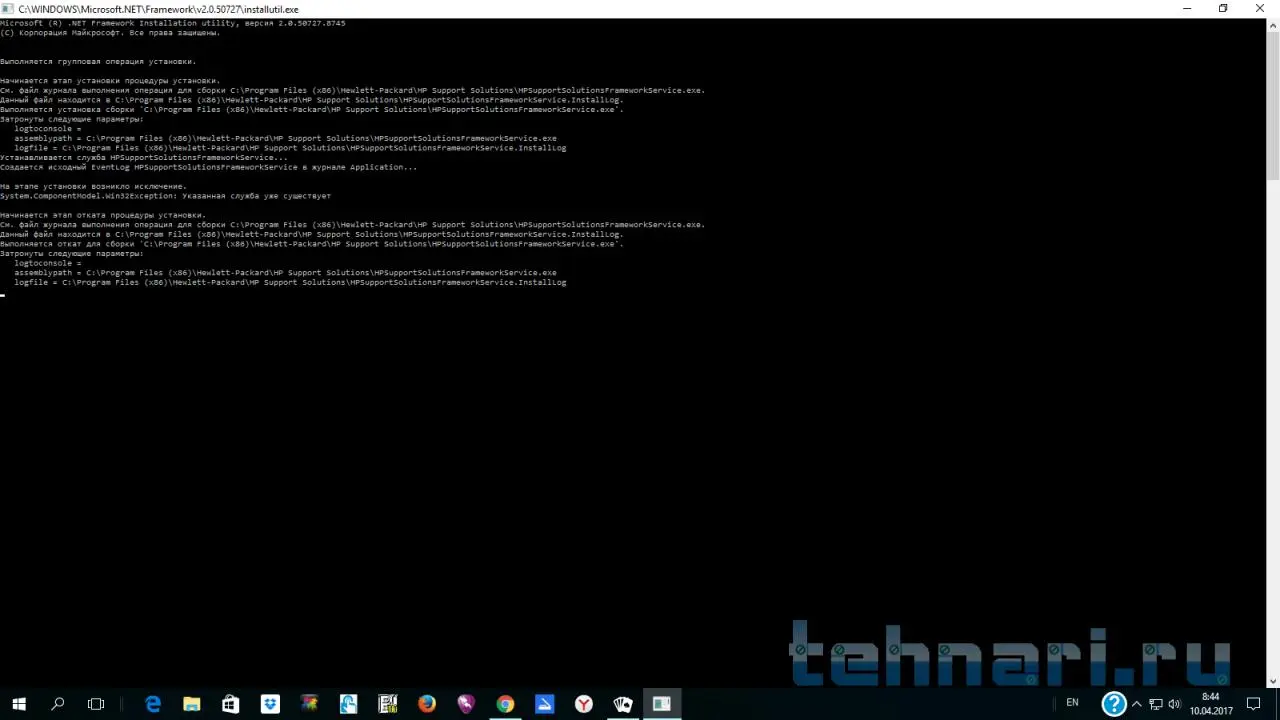Image resolution: width=1280 pixels, height=720 pixels.
Task: Click 'На этапе установки возникло исключение.' line
Action: [x=93, y=187]
